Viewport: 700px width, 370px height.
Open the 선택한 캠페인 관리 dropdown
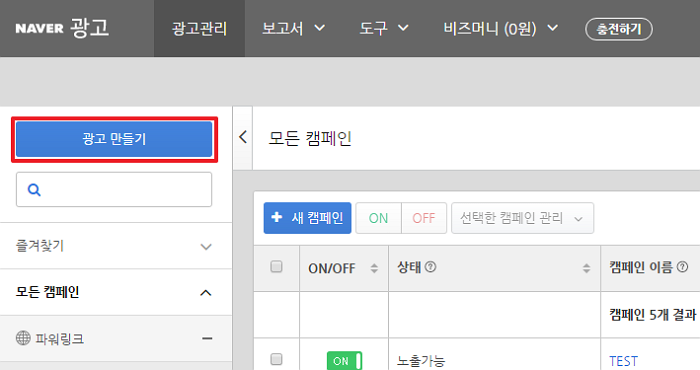[x=522, y=218]
